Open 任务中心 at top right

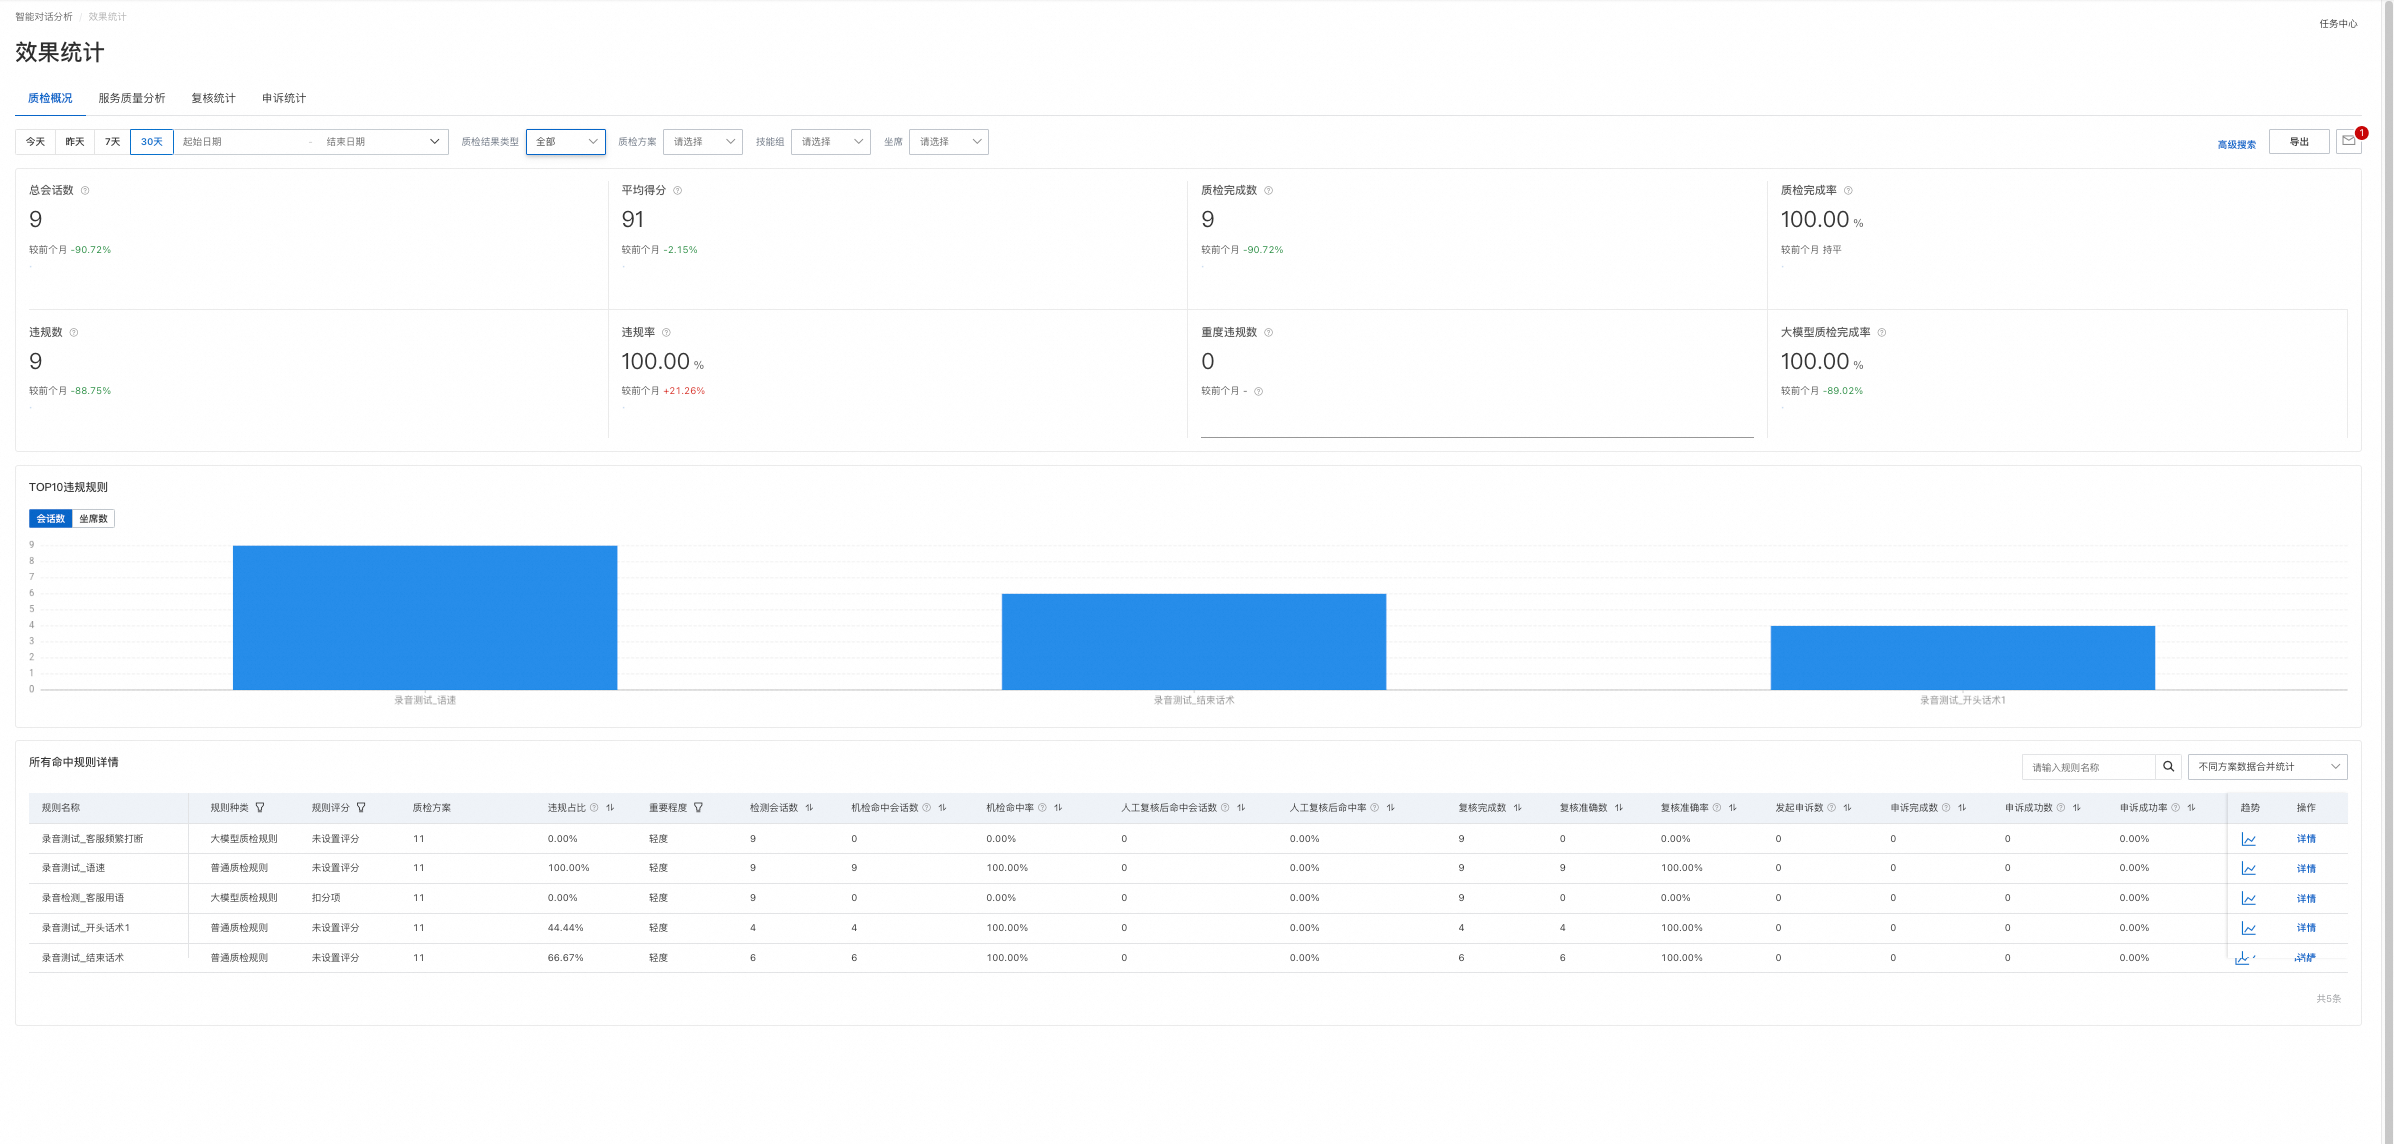coord(2338,24)
